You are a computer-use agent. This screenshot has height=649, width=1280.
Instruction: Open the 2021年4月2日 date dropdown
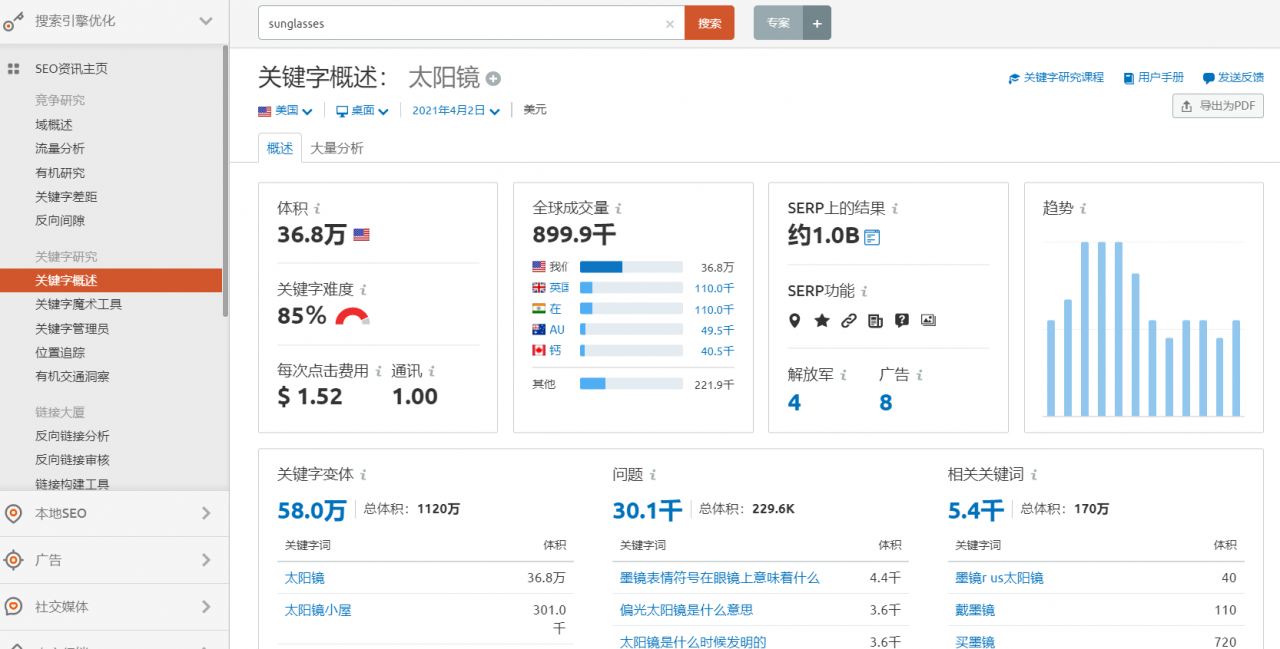coord(456,111)
